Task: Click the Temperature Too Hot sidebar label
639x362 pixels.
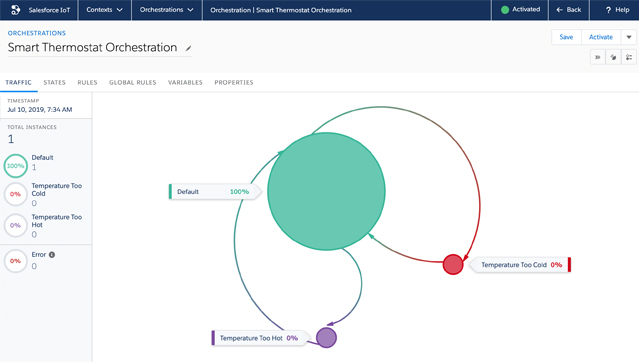Action: tap(57, 221)
